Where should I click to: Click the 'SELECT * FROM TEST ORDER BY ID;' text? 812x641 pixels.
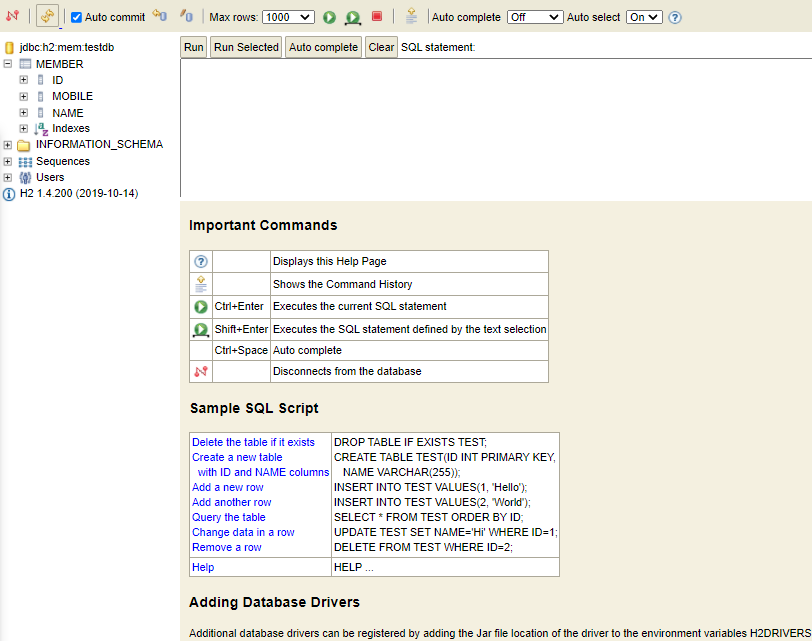[x=429, y=517]
